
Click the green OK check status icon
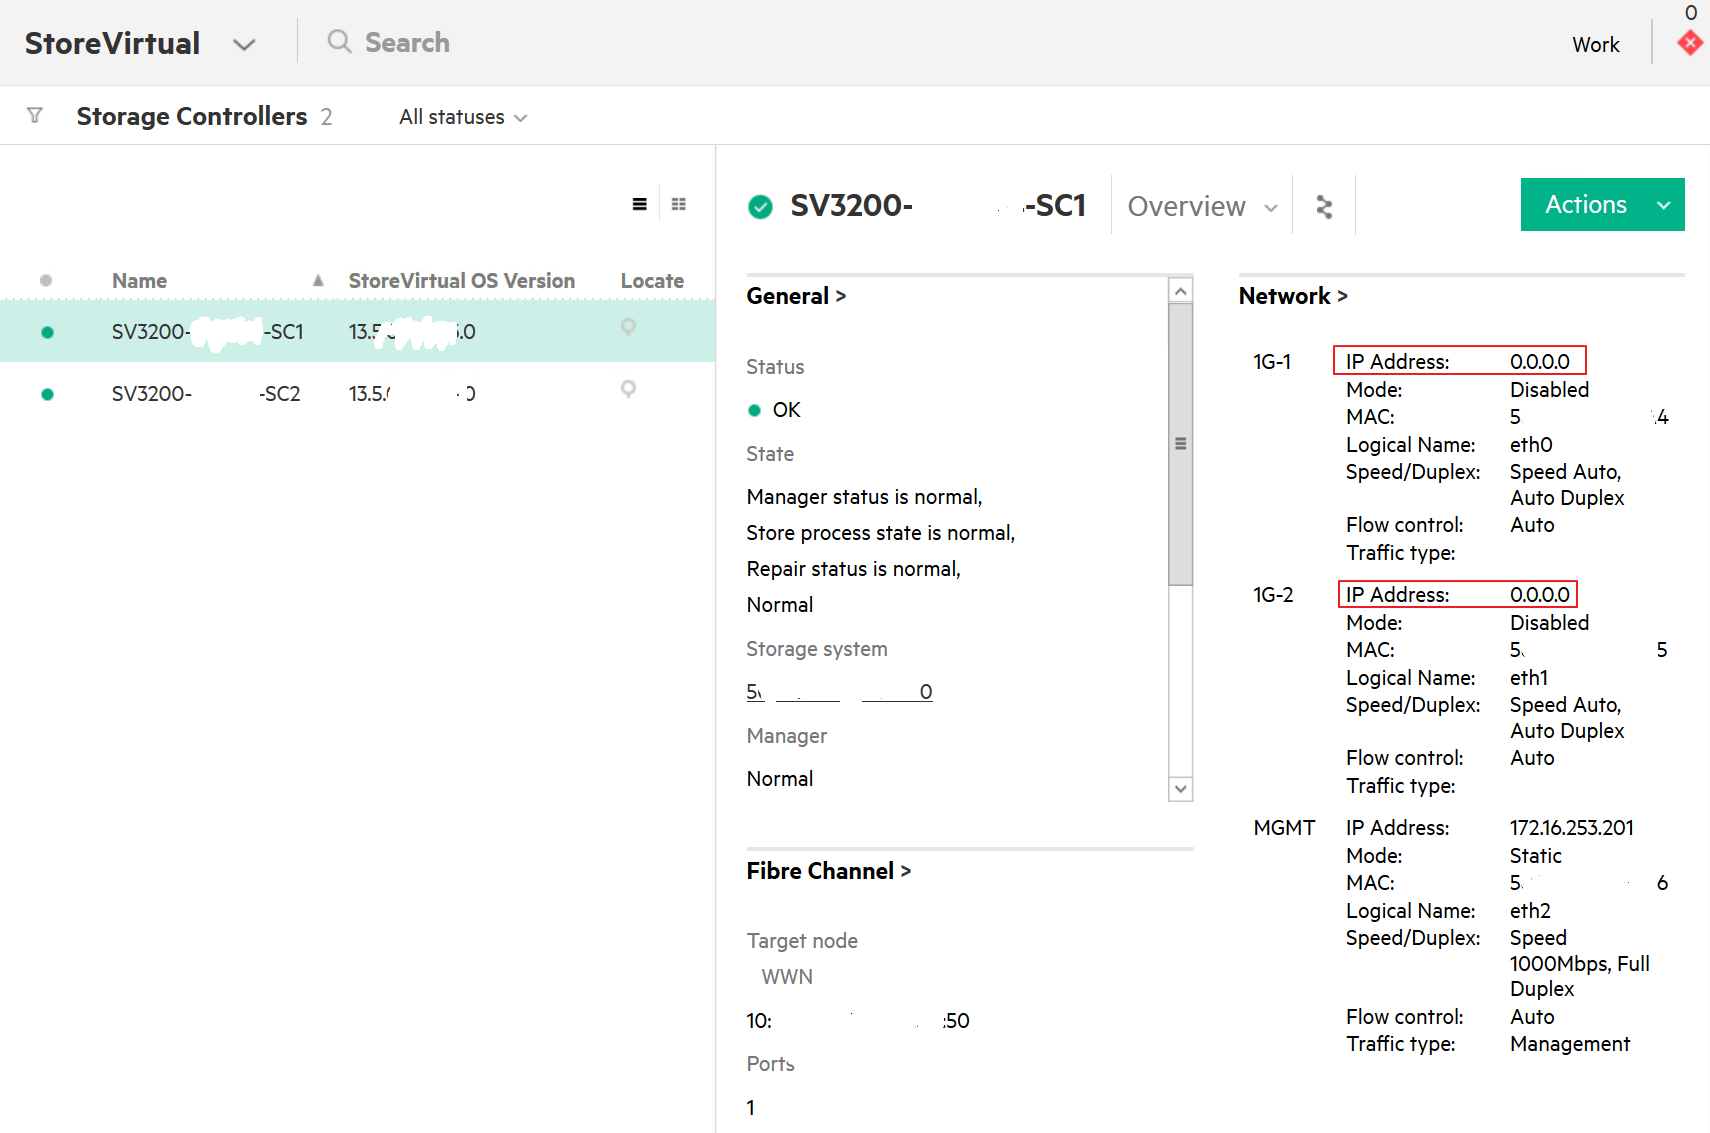(760, 206)
